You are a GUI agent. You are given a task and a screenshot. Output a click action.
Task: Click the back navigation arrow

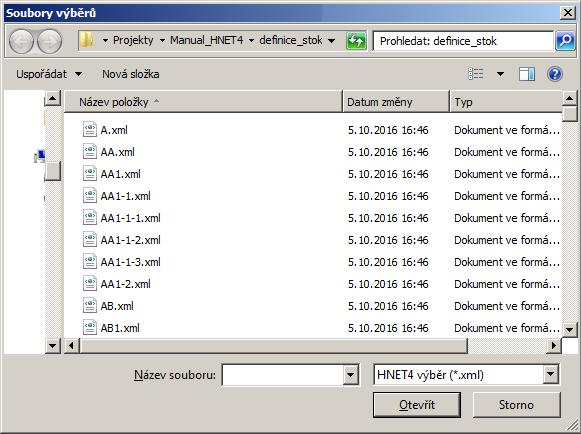tap(21, 41)
